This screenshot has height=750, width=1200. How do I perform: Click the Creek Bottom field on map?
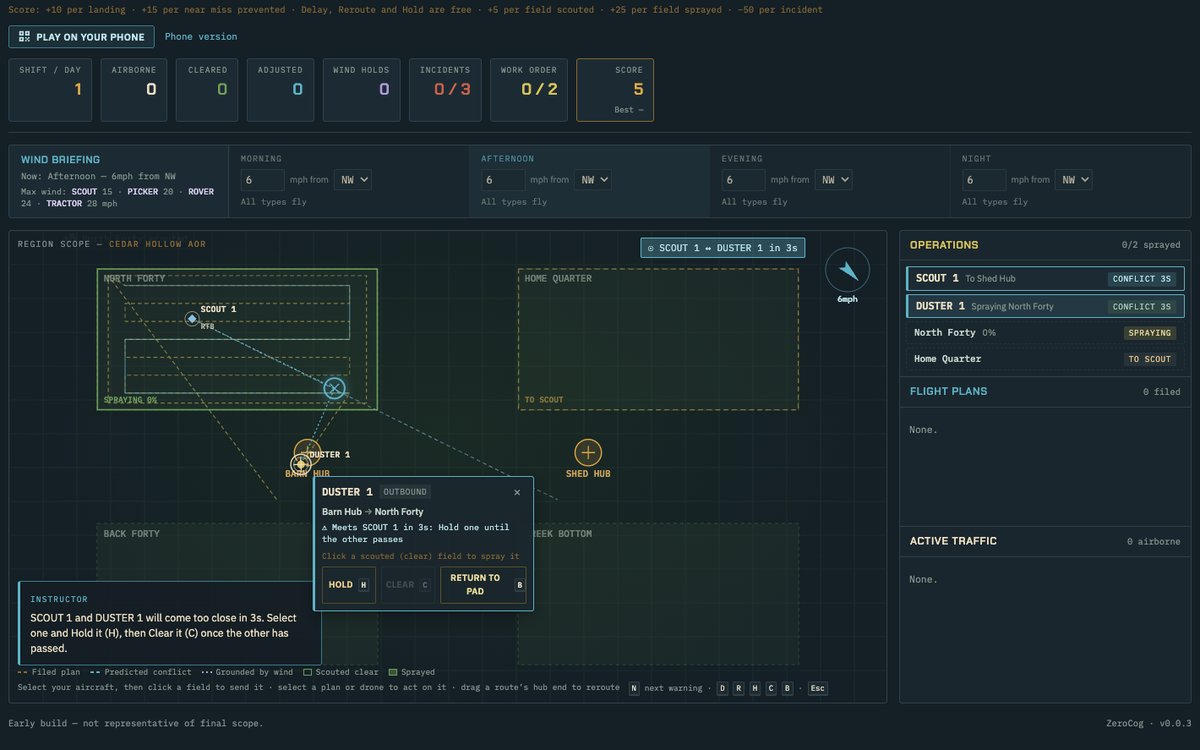click(x=658, y=594)
